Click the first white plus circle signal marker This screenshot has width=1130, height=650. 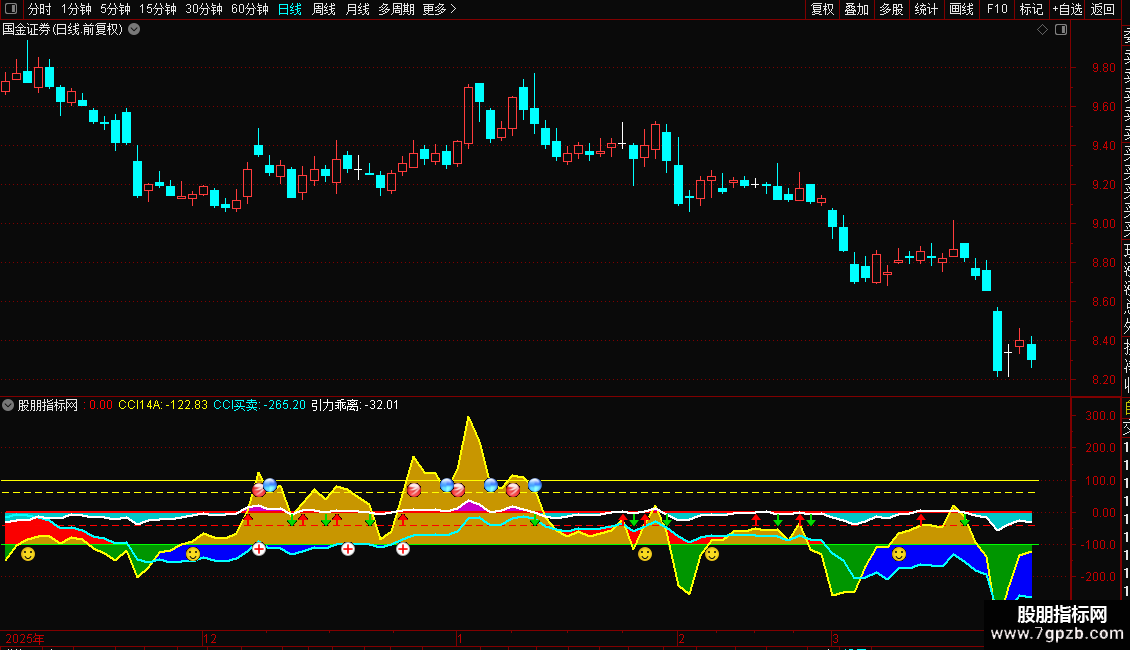click(259, 549)
